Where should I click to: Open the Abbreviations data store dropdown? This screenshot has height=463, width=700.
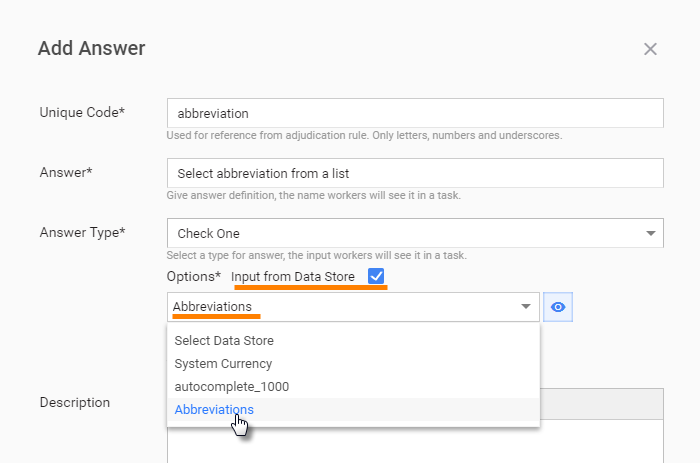click(353, 307)
